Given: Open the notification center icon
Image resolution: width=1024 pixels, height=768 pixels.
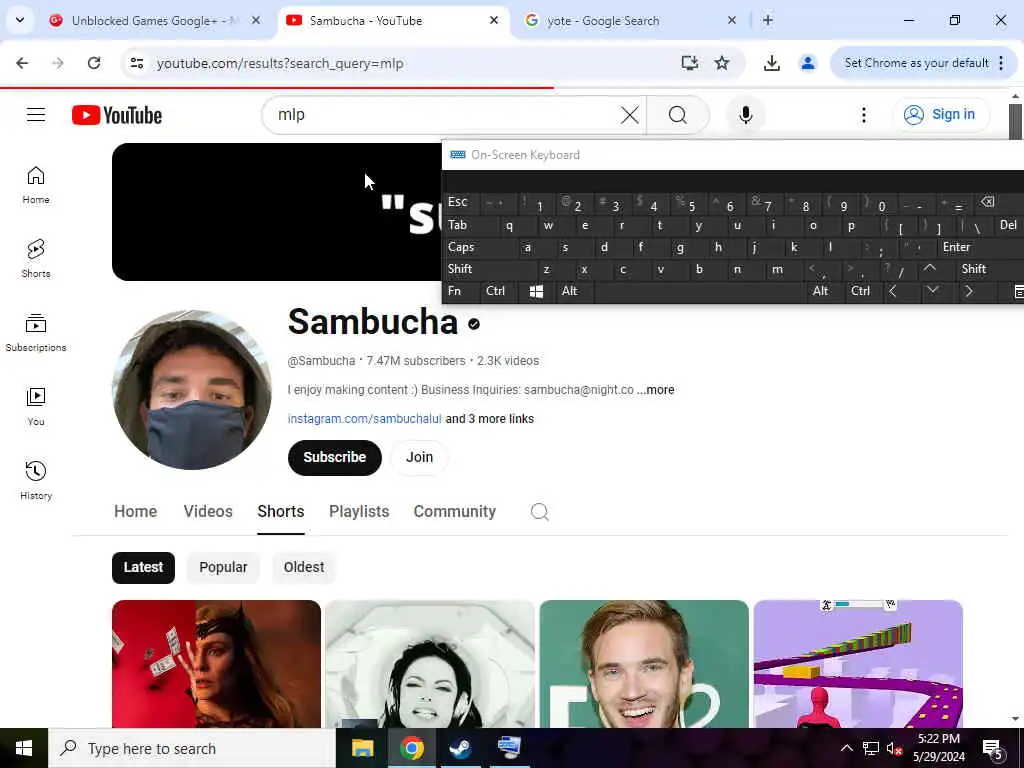Looking at the screenshot, I should (993, 749).
